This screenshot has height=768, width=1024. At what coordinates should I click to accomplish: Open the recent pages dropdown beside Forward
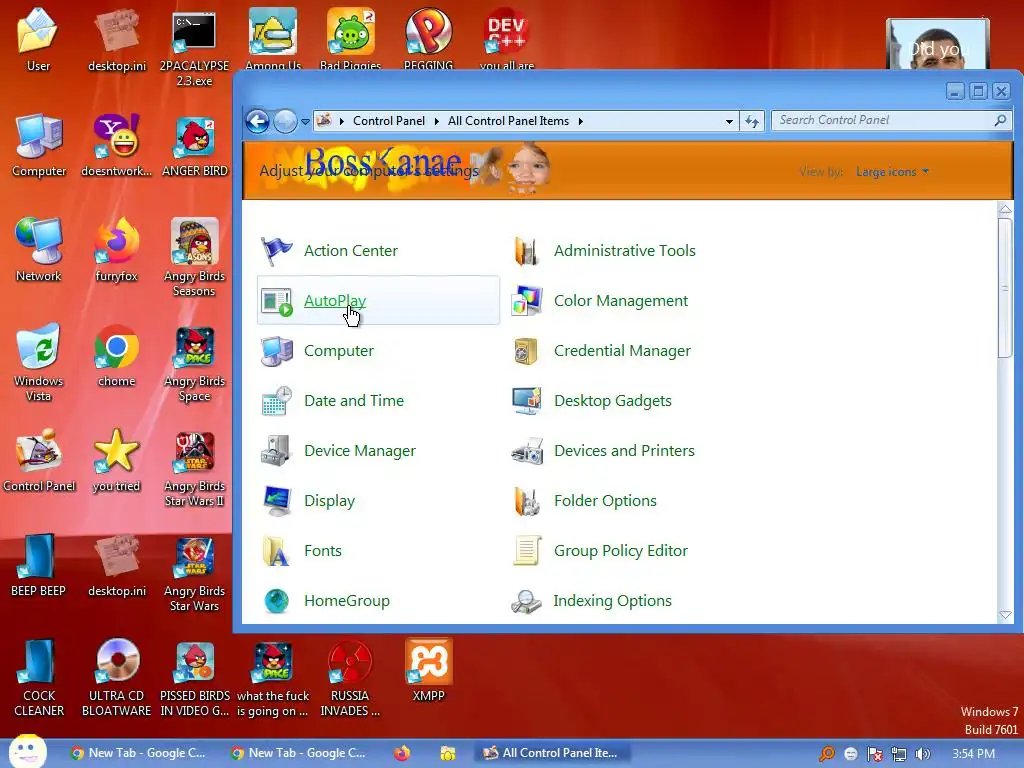tap(305, 121)
